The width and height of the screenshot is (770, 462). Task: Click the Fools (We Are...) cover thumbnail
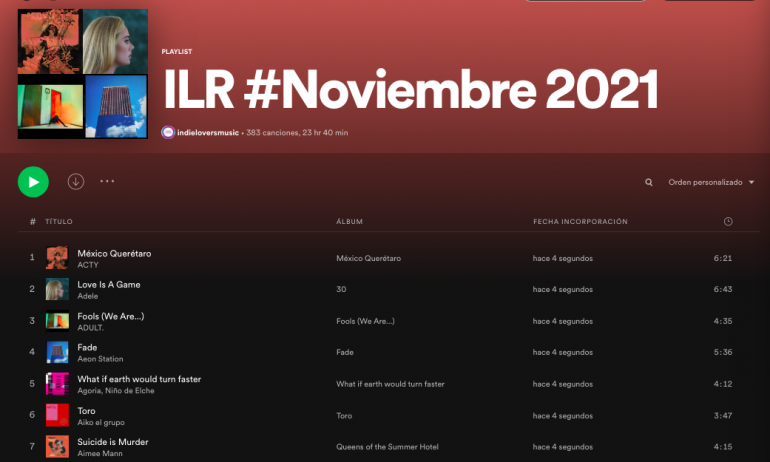(x=57, y=321)
